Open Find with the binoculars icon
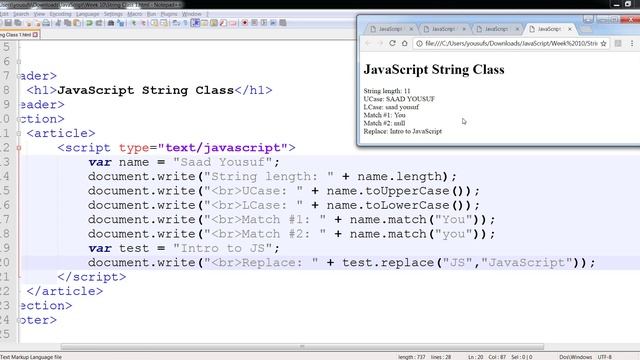The height and width of the screenshot is (360, 640). pos(111,23)
